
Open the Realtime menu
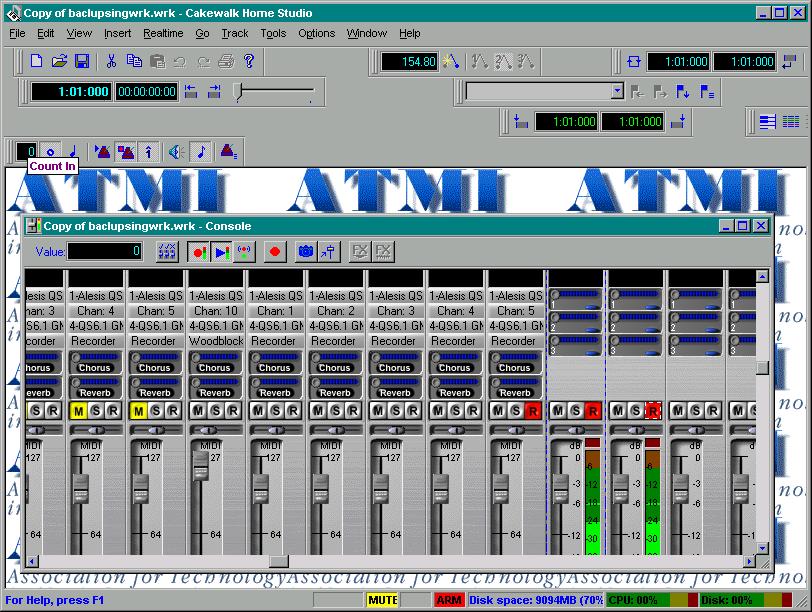[163, 33]
